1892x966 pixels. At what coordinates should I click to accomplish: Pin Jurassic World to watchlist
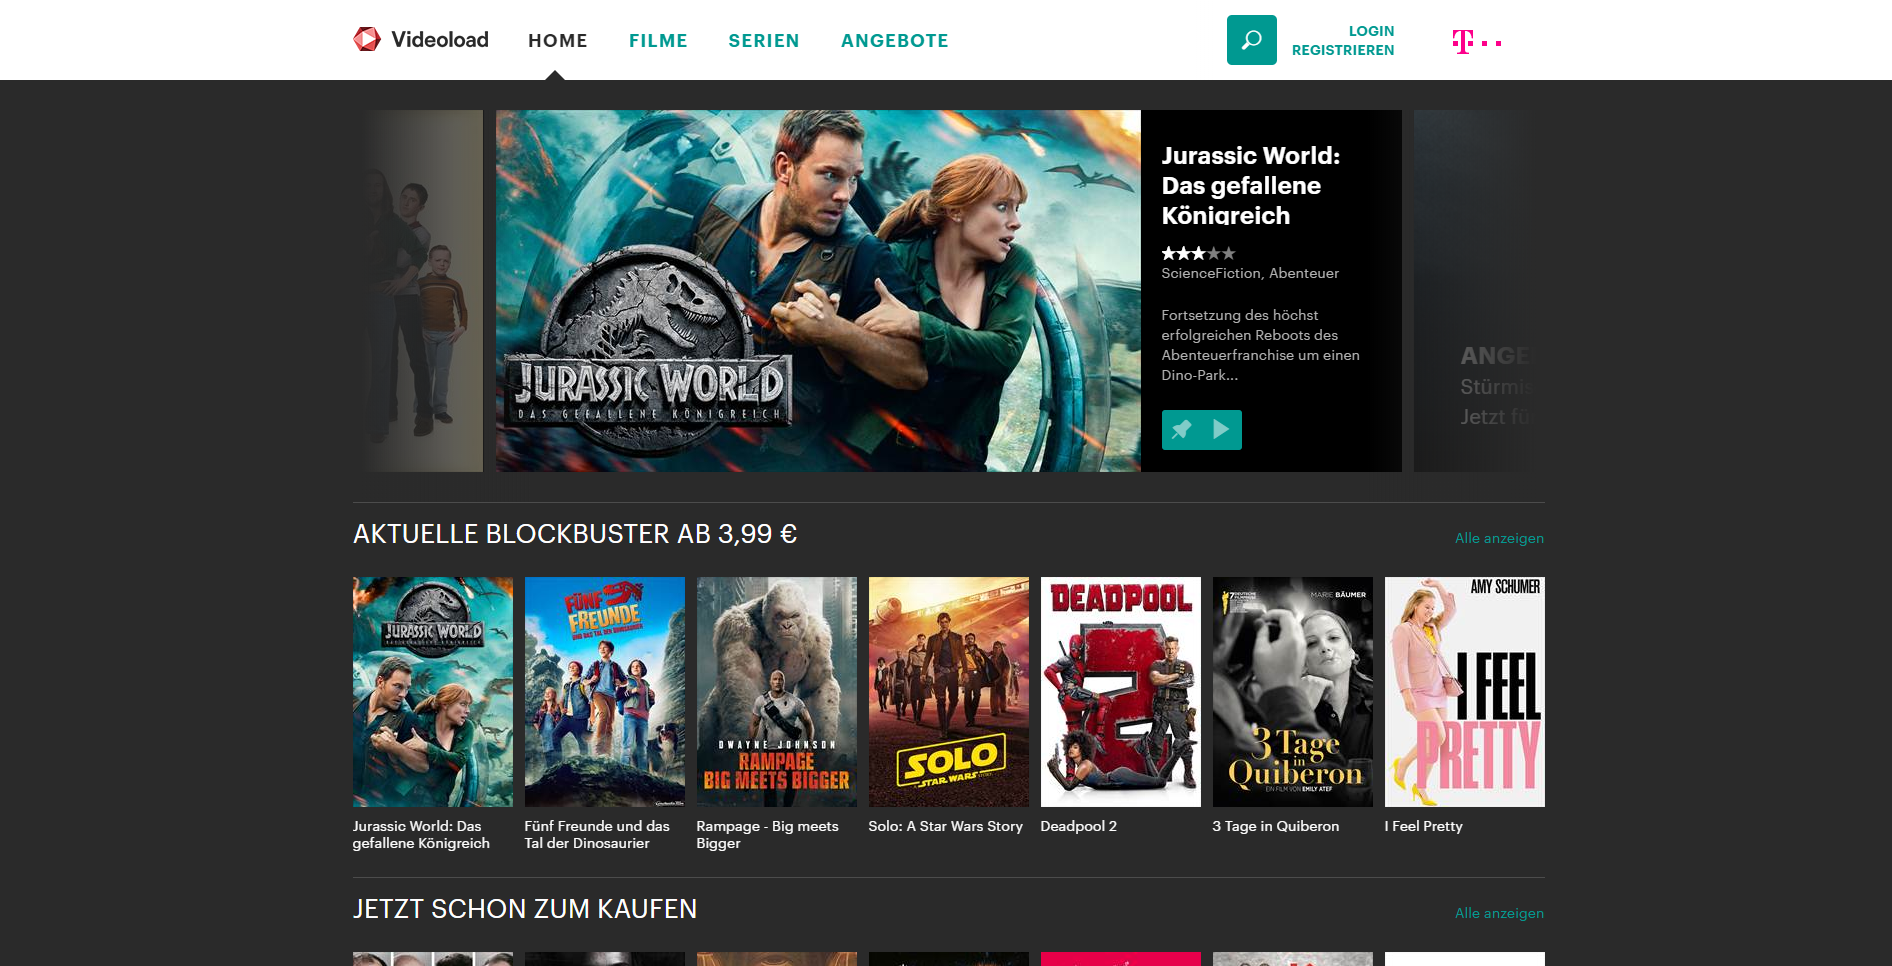point(1182,430)
